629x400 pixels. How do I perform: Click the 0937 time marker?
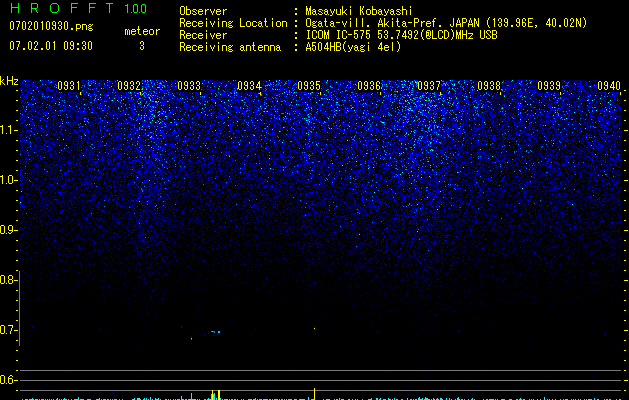[x=429, y=85]
